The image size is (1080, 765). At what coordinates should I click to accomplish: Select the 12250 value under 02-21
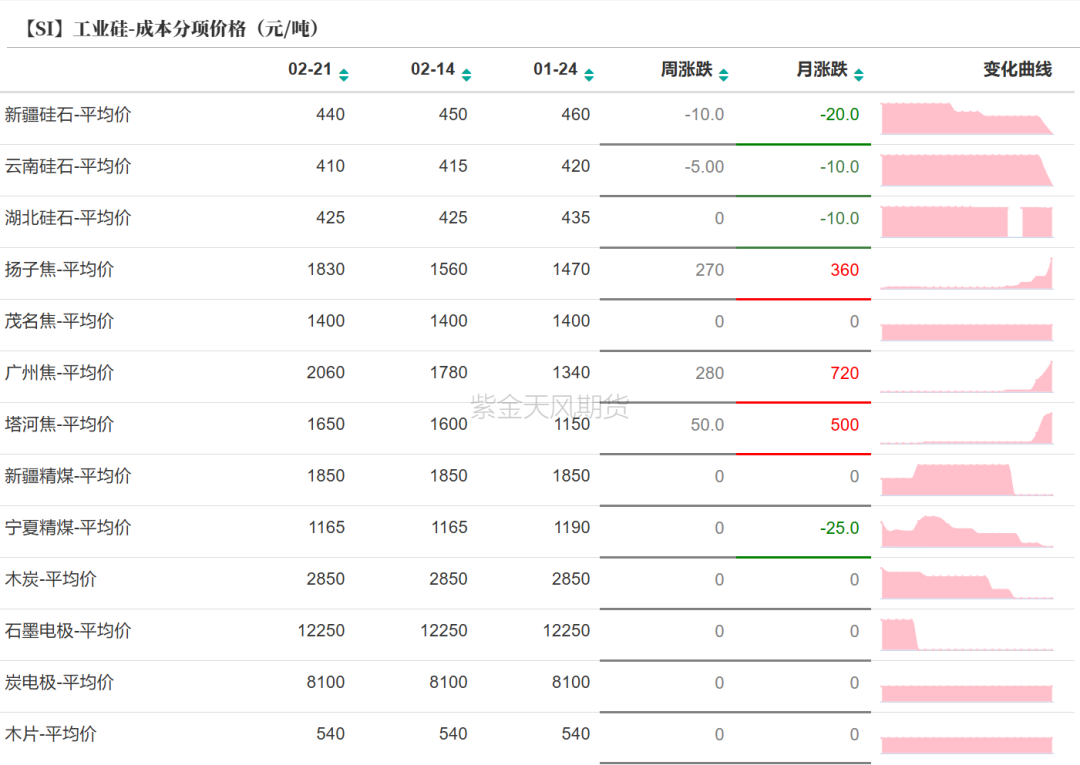321,631
